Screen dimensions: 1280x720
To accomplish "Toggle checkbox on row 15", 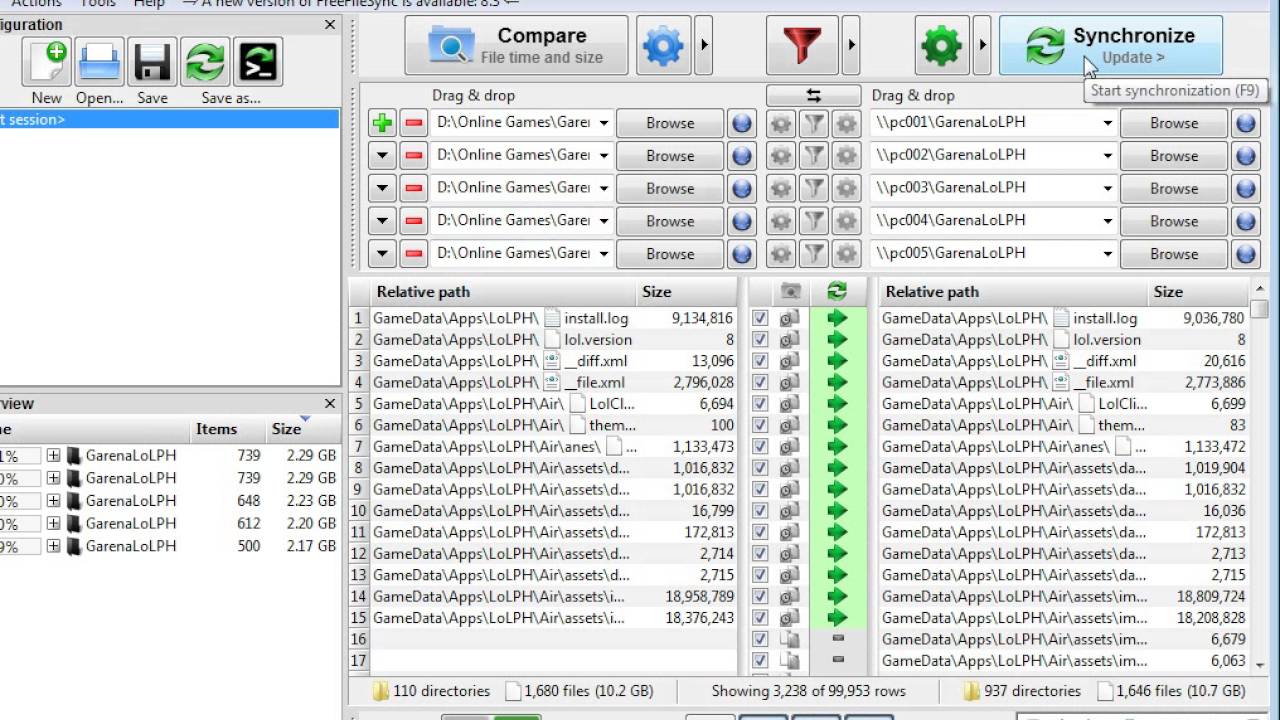I will (760, 618).
